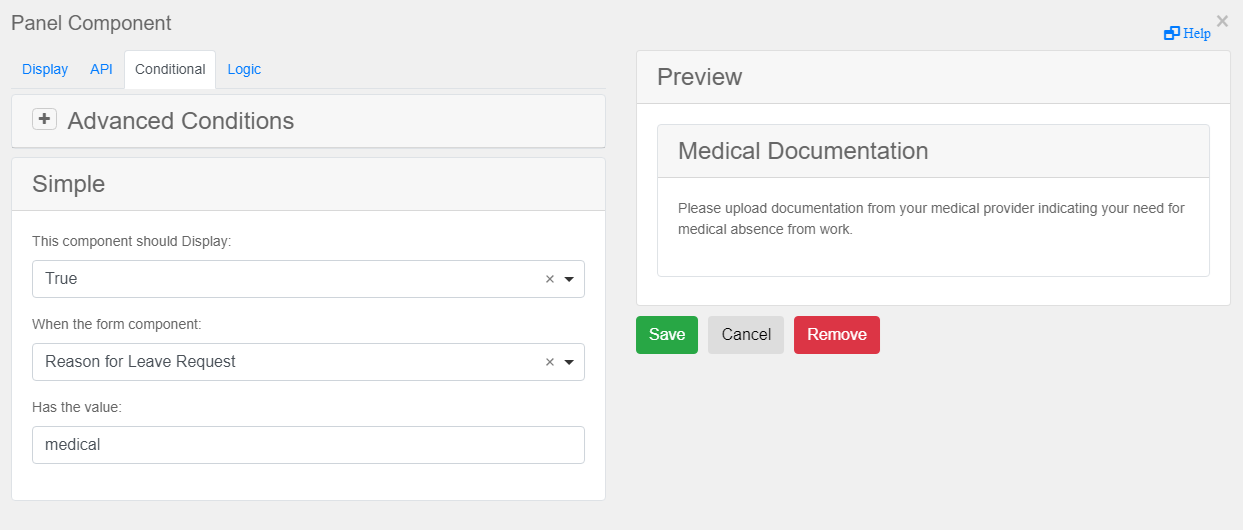Click the Medical Documentation preview panel title

coord(803,151)
